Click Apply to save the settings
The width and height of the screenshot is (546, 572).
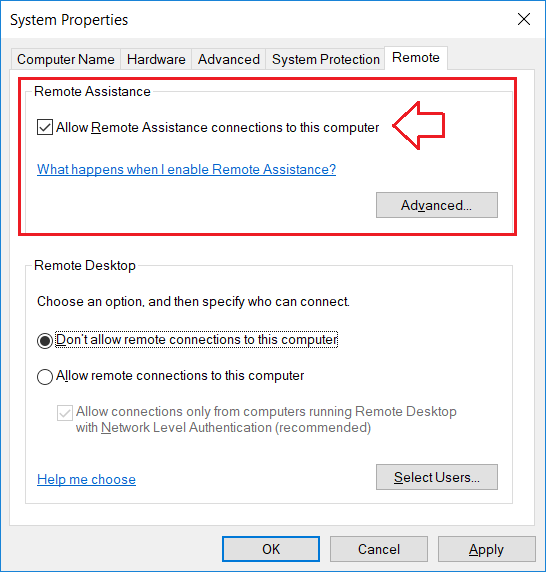487,549
